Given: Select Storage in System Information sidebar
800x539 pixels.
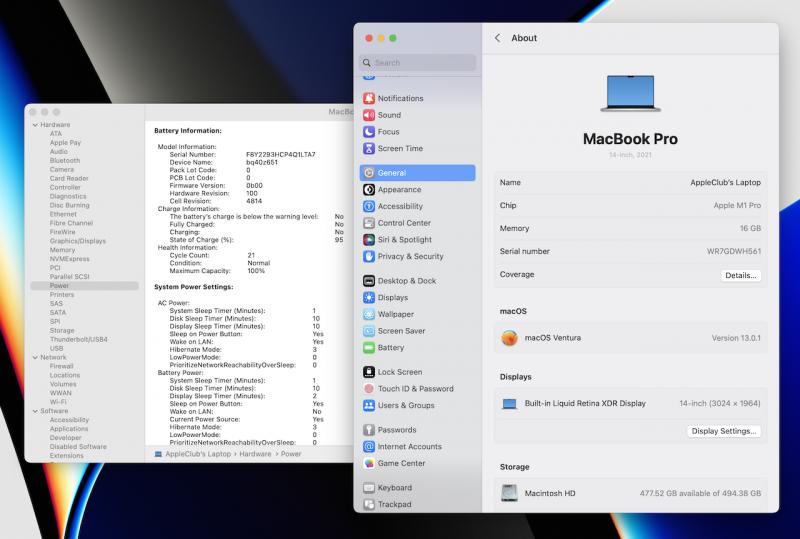Looking at the screenshot, I should (62, 331).
